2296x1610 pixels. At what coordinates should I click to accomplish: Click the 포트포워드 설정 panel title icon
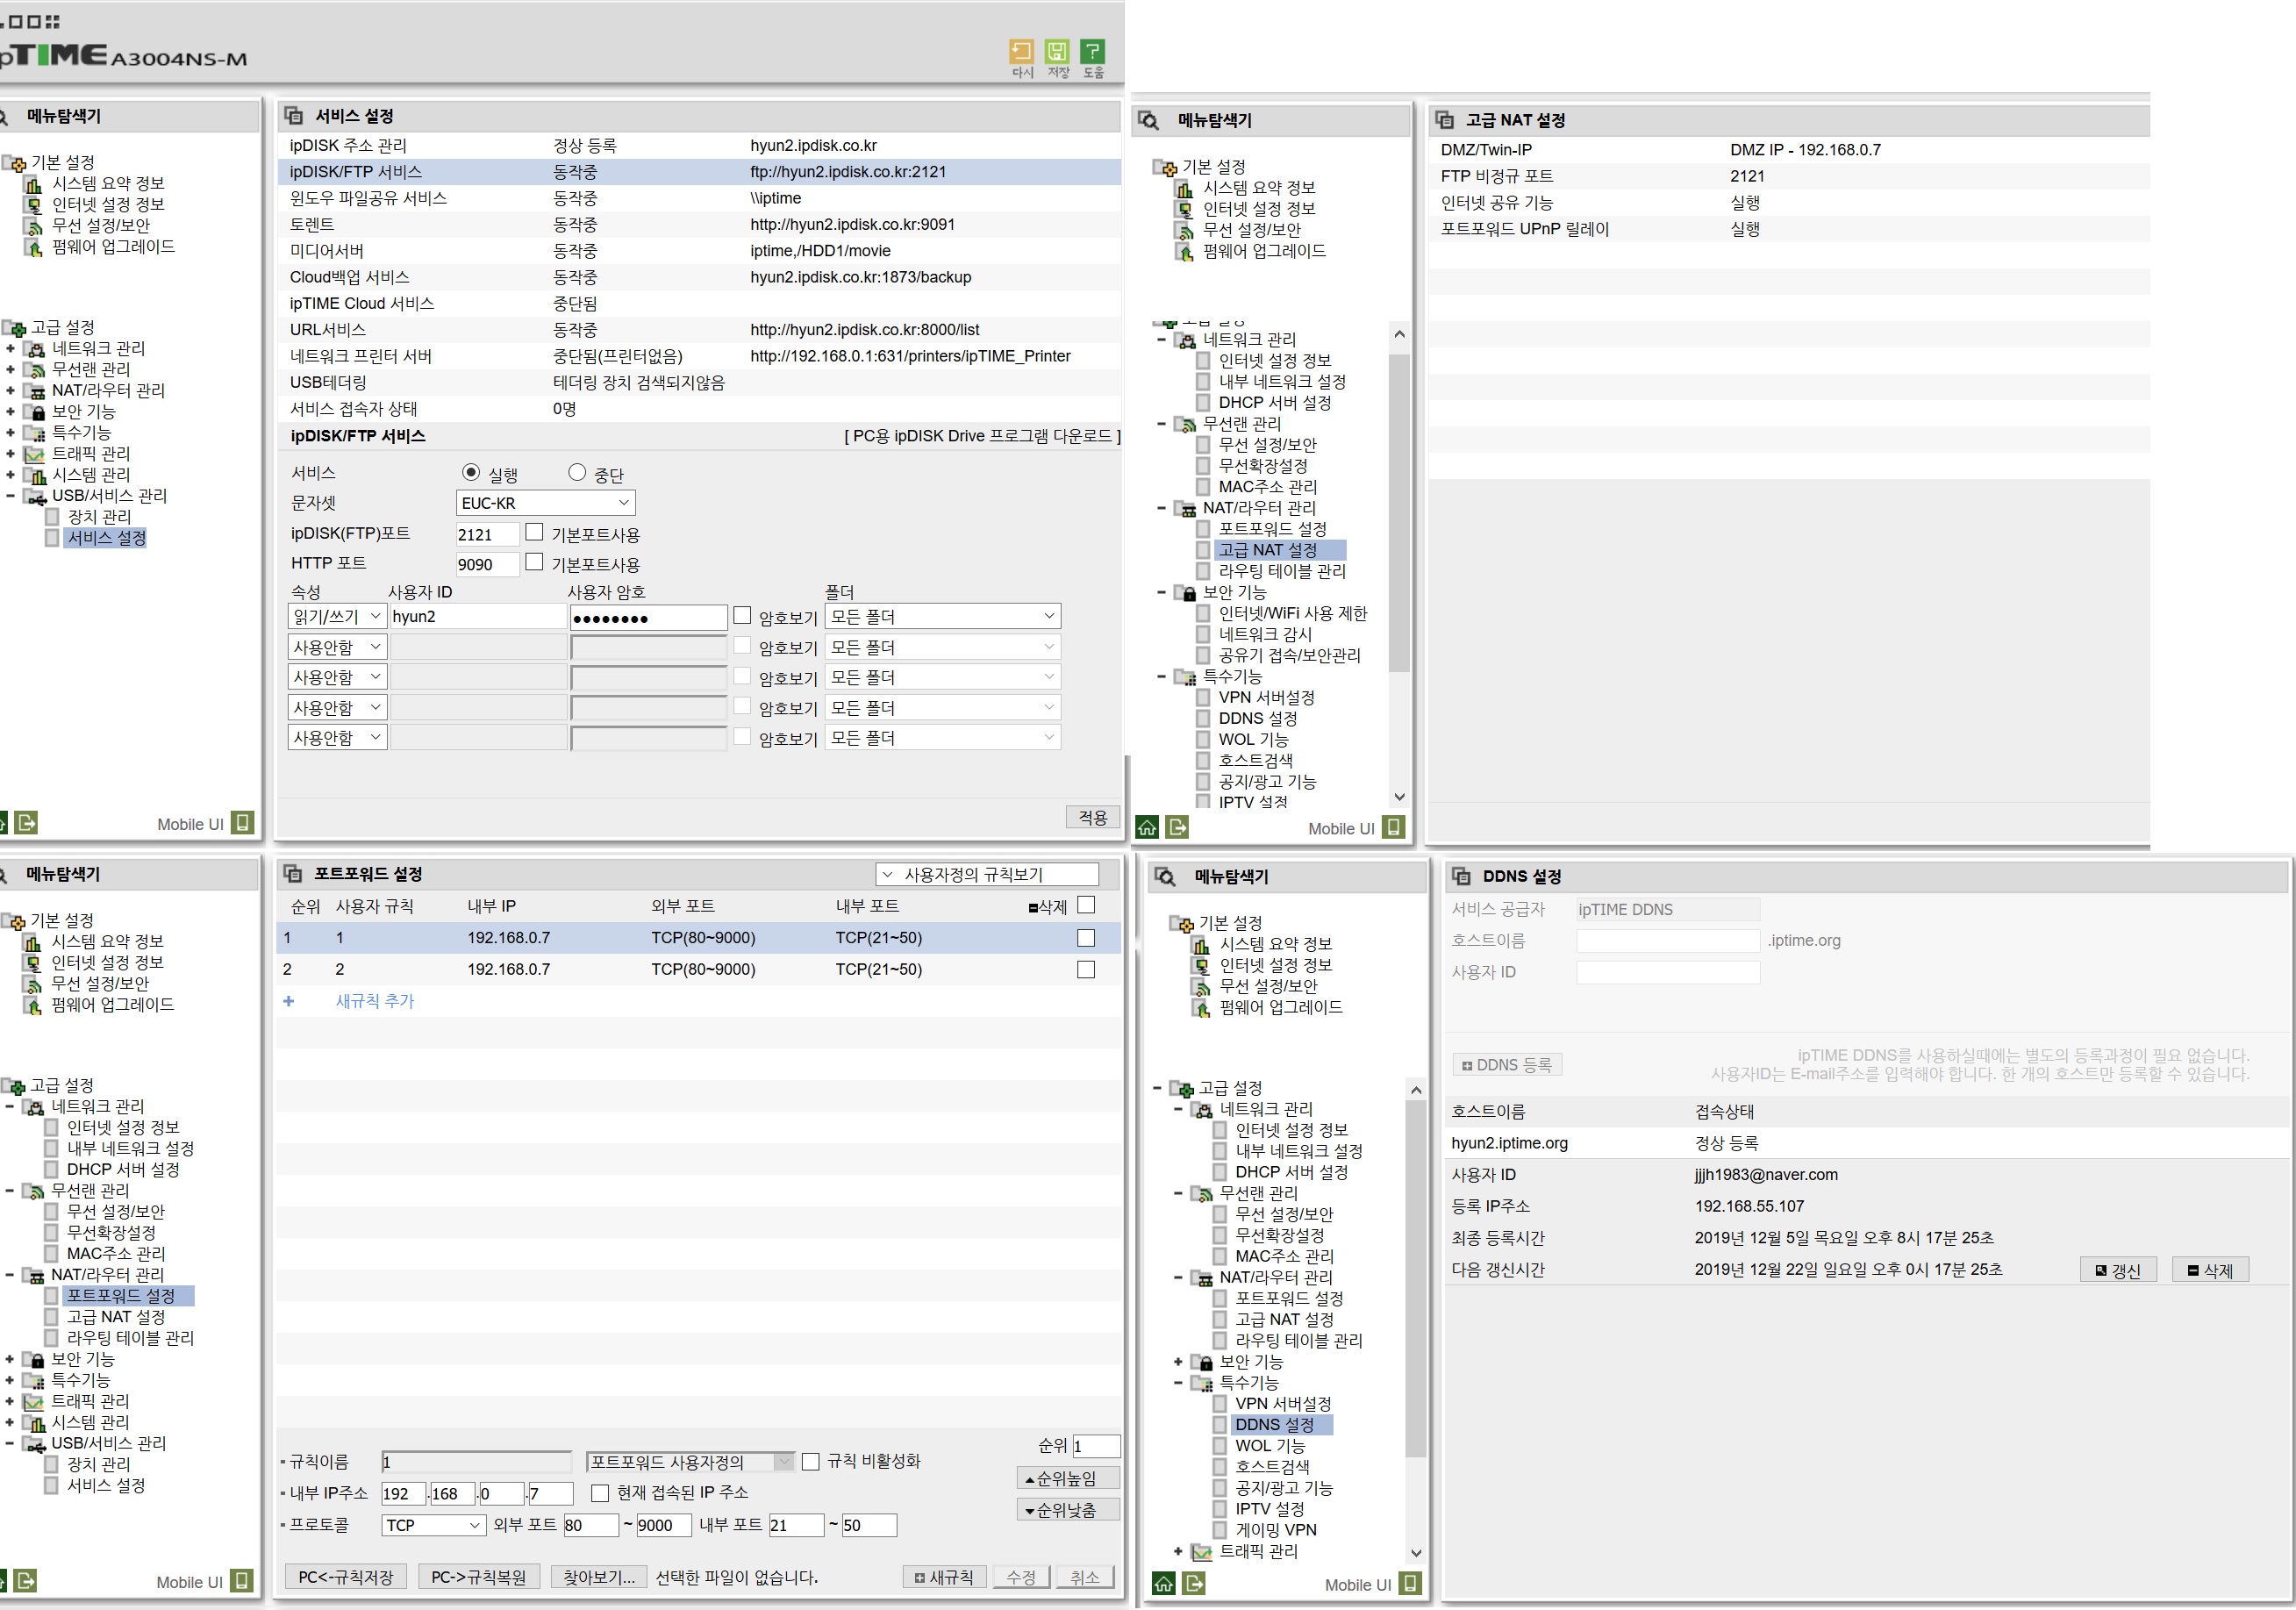click(x=293, y=874)
